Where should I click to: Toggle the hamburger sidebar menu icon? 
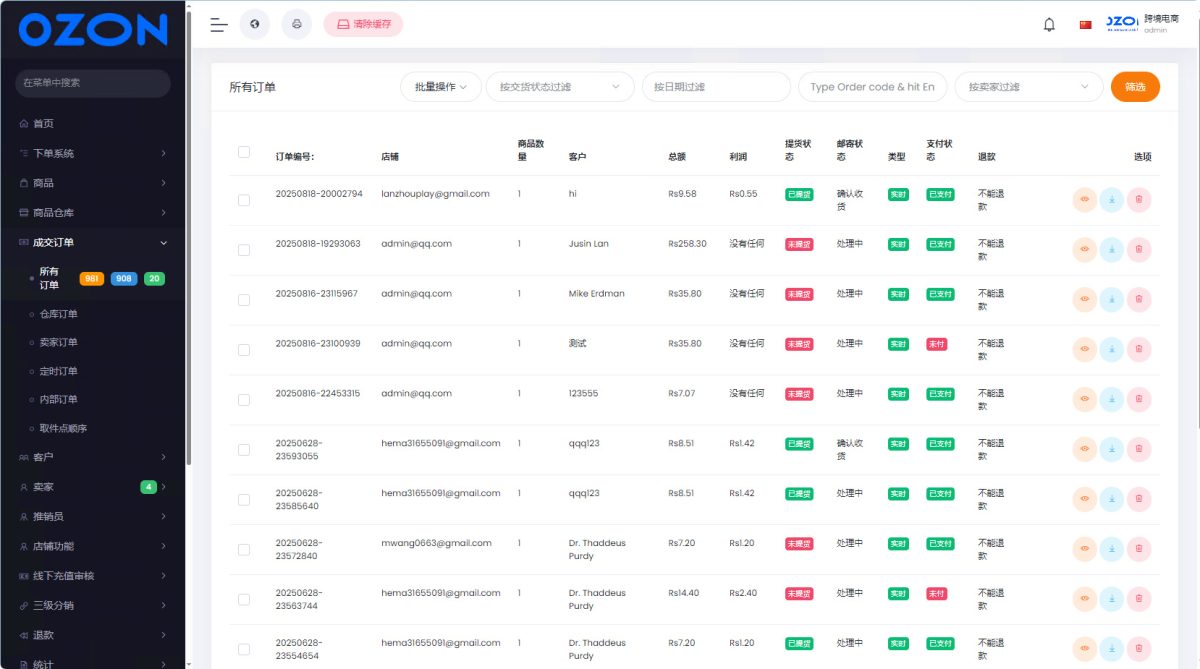point(219,25)
